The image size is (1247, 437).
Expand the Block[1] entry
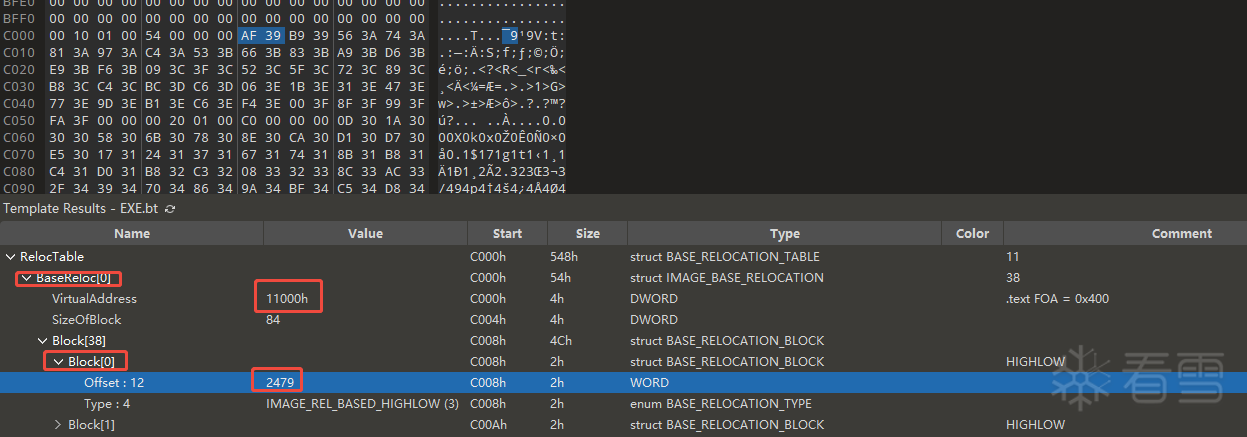pyautogui.click(x=59, y=425)
